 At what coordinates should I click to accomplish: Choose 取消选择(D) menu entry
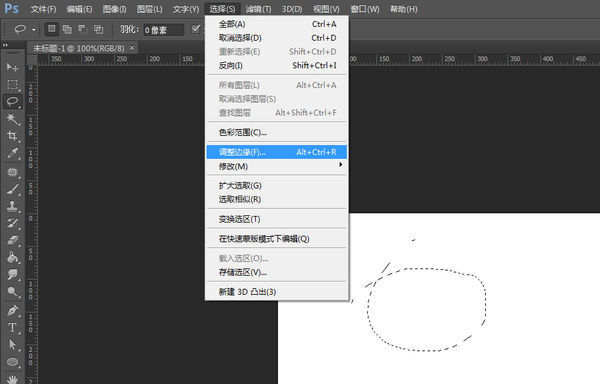click(277, 38)
